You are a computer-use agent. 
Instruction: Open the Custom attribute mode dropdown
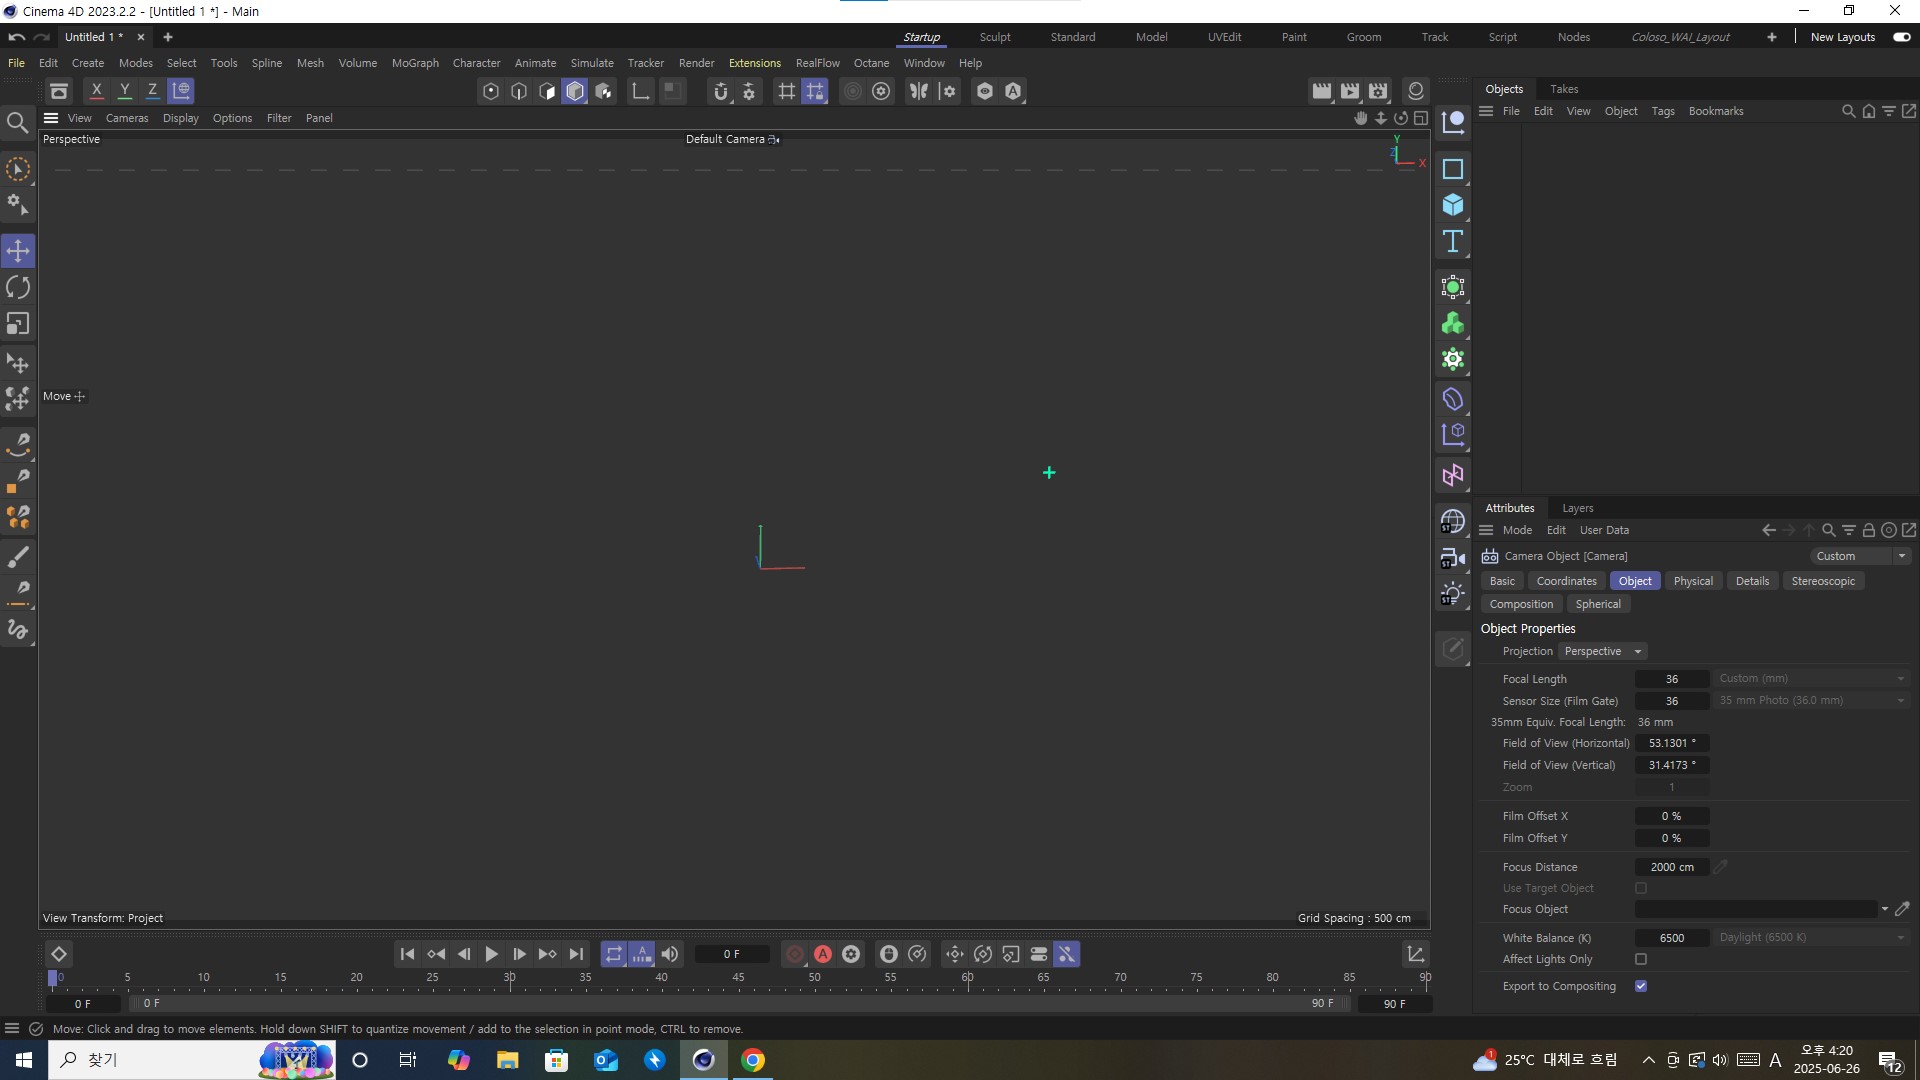(1860, 556)
